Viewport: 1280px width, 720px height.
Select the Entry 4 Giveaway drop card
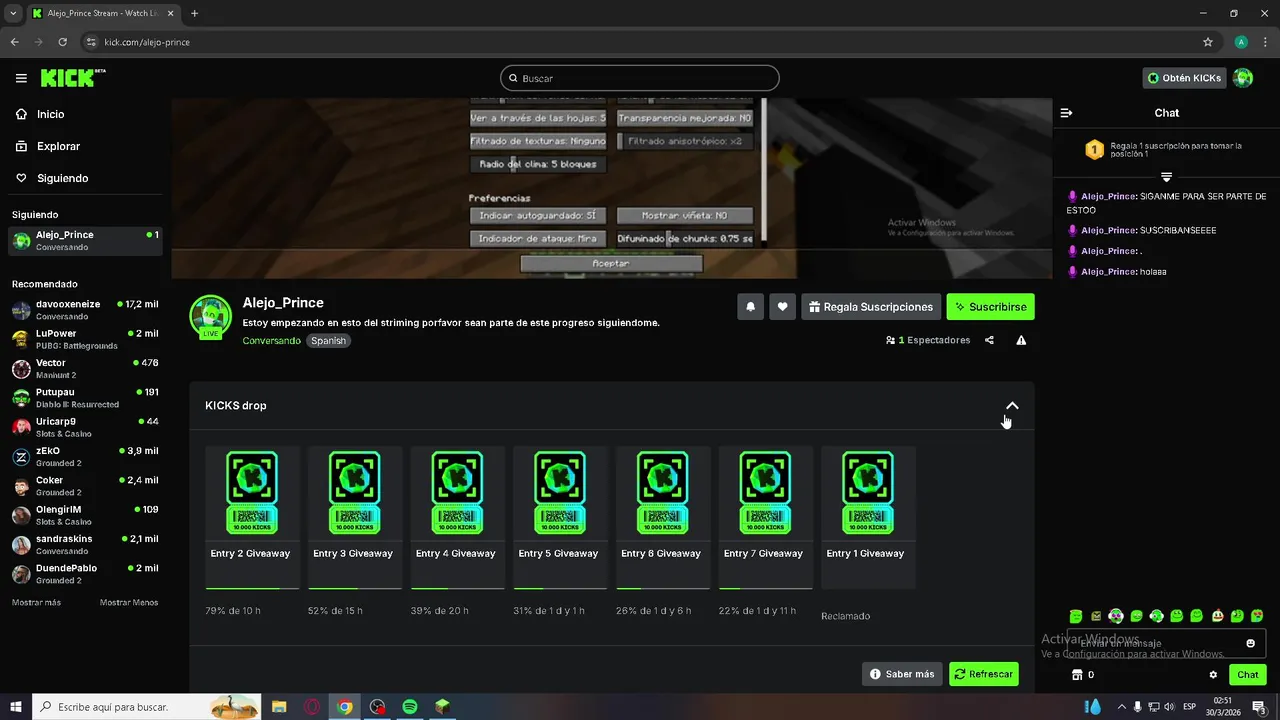click(457, 518)
